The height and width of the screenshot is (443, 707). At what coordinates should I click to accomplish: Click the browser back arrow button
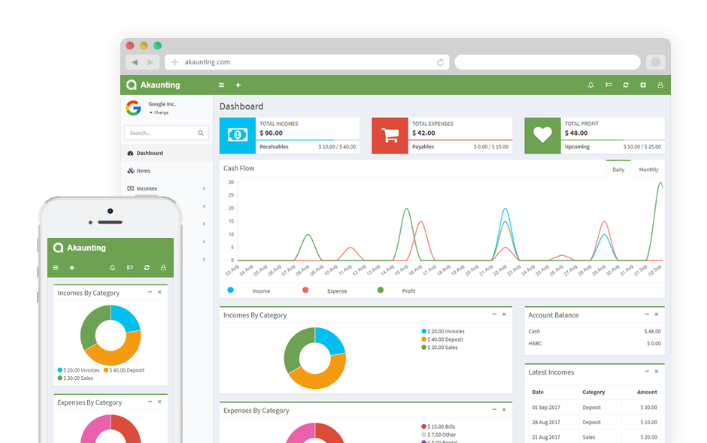pos(134,62)
